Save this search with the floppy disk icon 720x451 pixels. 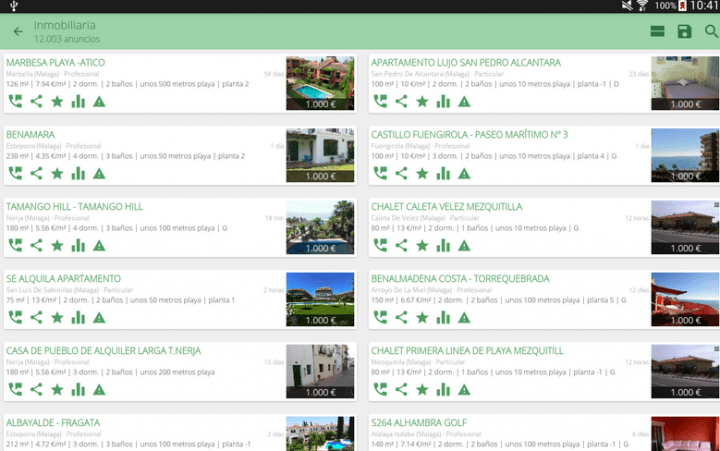[684, 31]
